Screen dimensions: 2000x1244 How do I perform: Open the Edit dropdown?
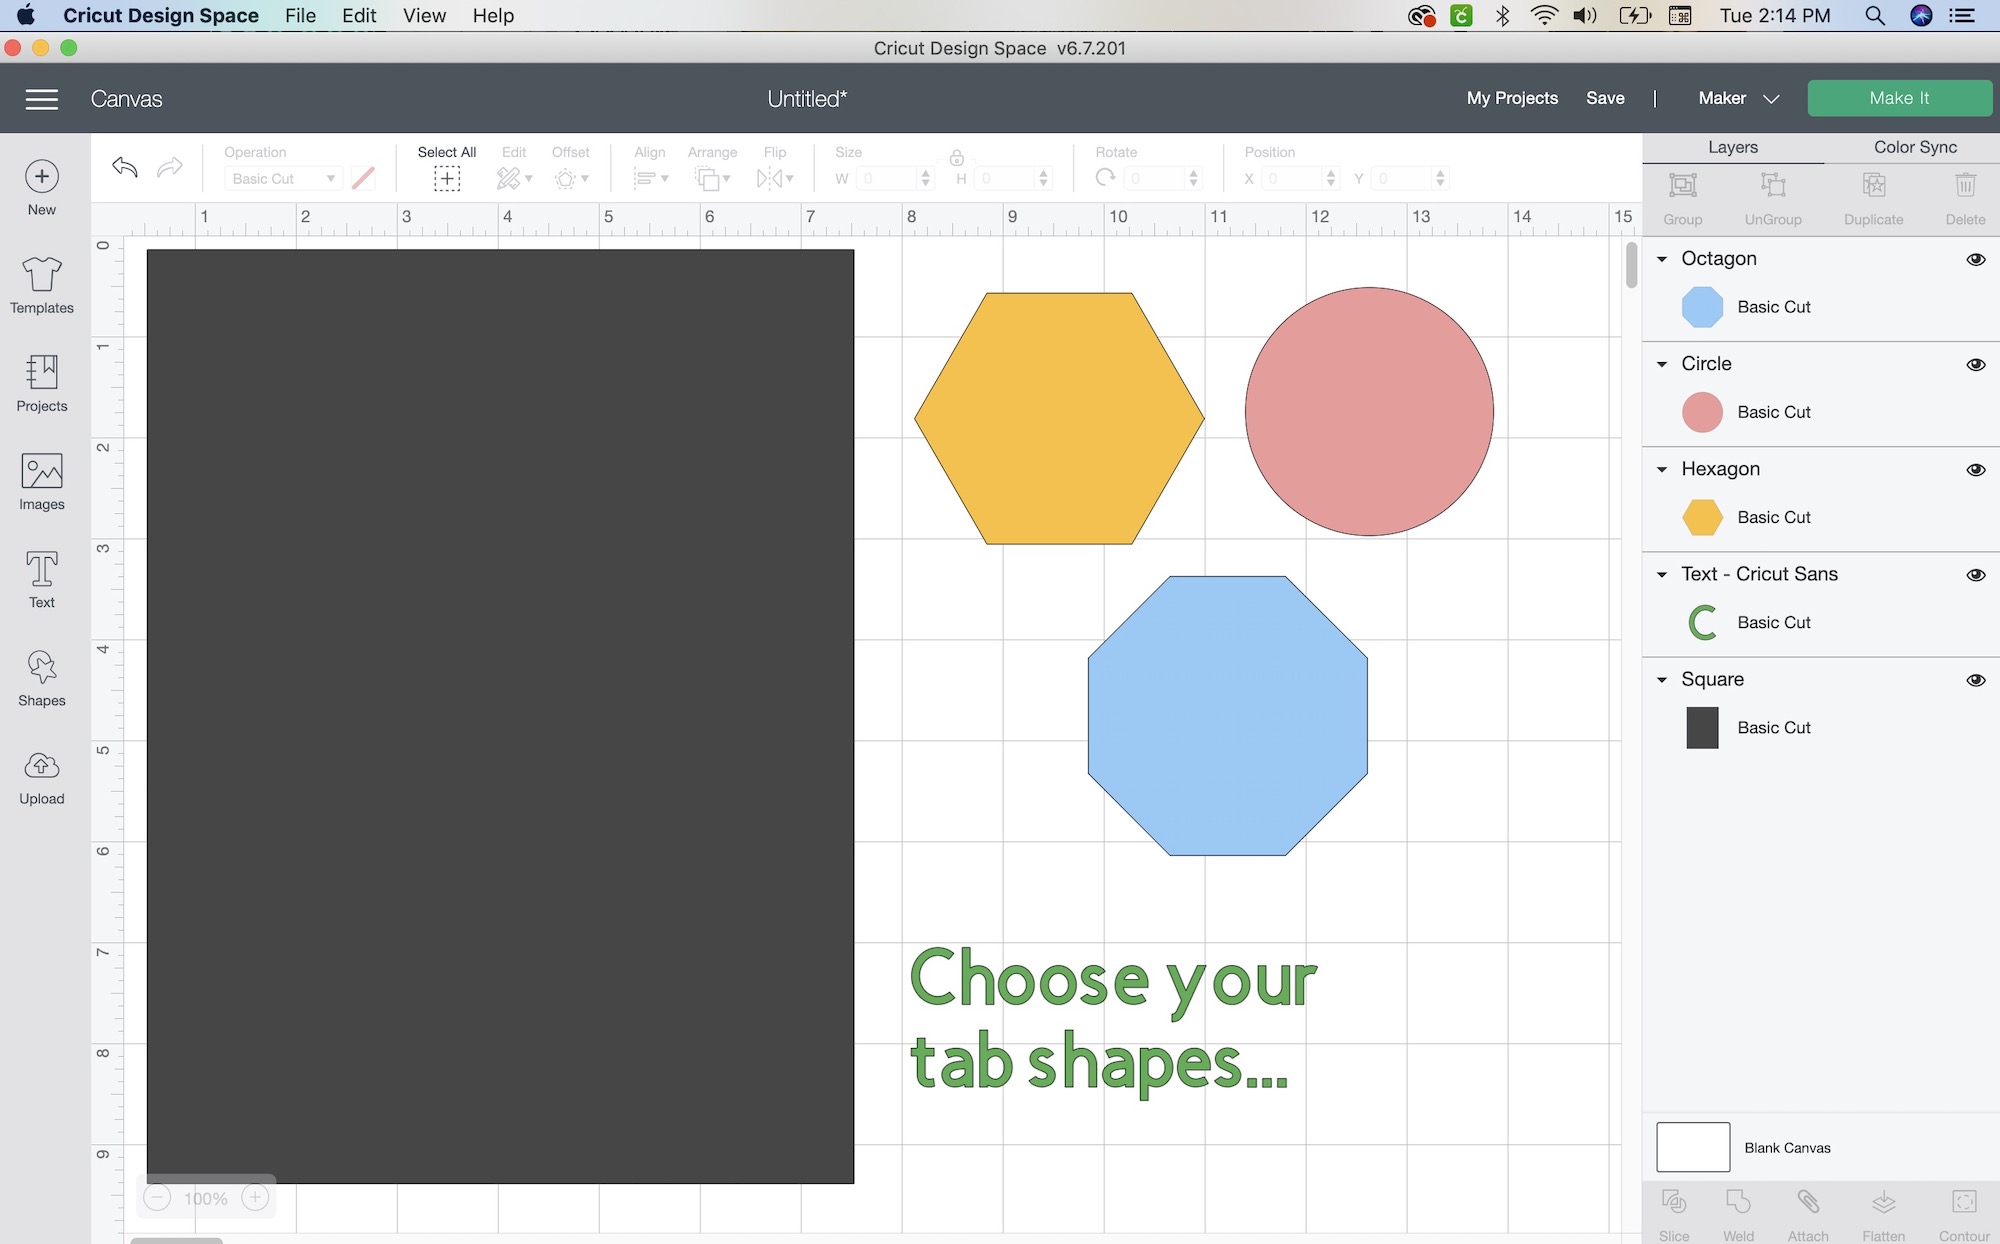[x=514, y=179]
